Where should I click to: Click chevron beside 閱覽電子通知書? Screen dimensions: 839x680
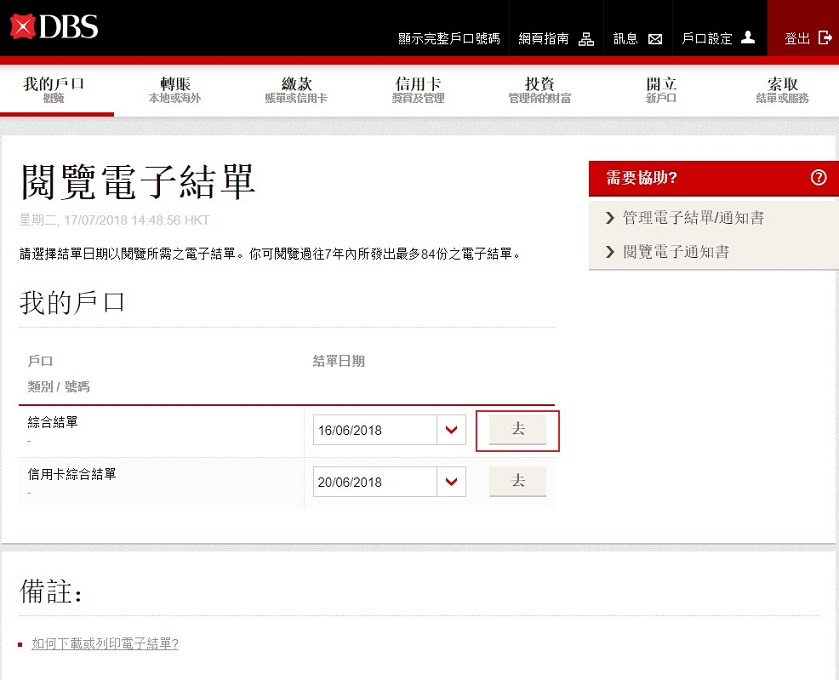(x=610, y=252)
